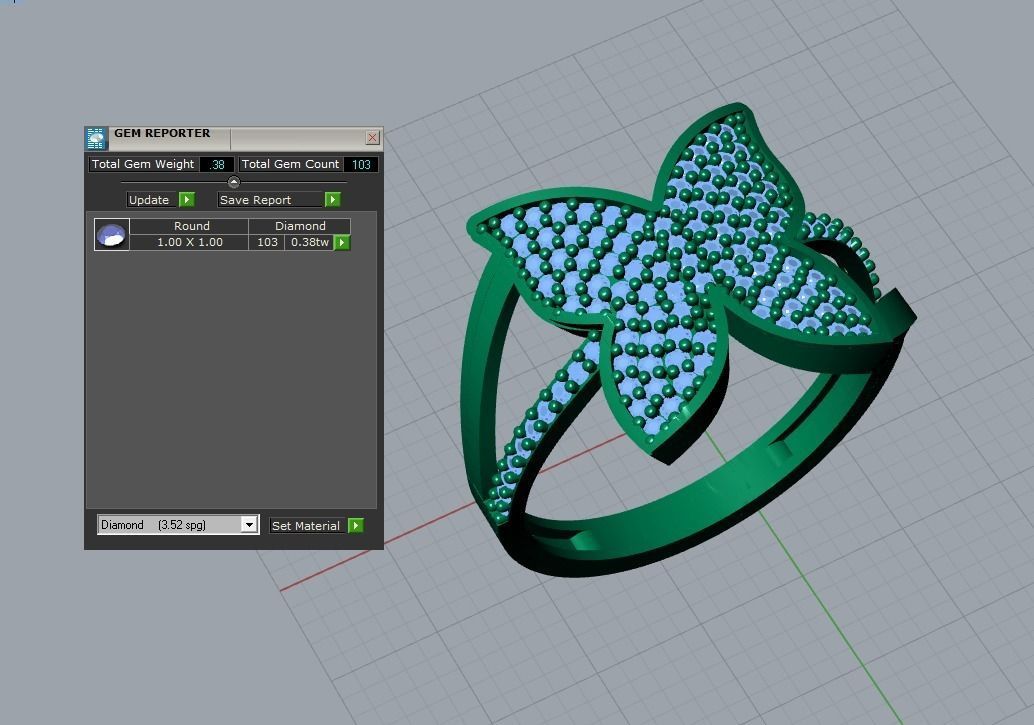Click the green arrow next to 0.38tw
Screen dimensions: 1034x725
click(342, 243)
